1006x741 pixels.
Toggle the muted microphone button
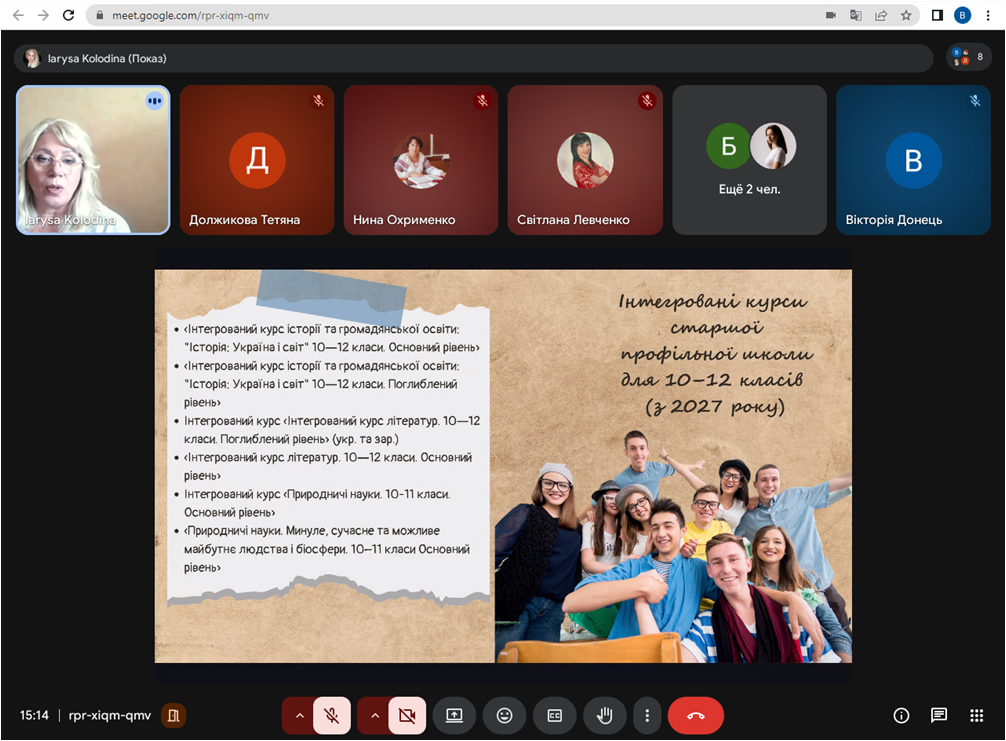pyautogui.click(x=331, y=715)
